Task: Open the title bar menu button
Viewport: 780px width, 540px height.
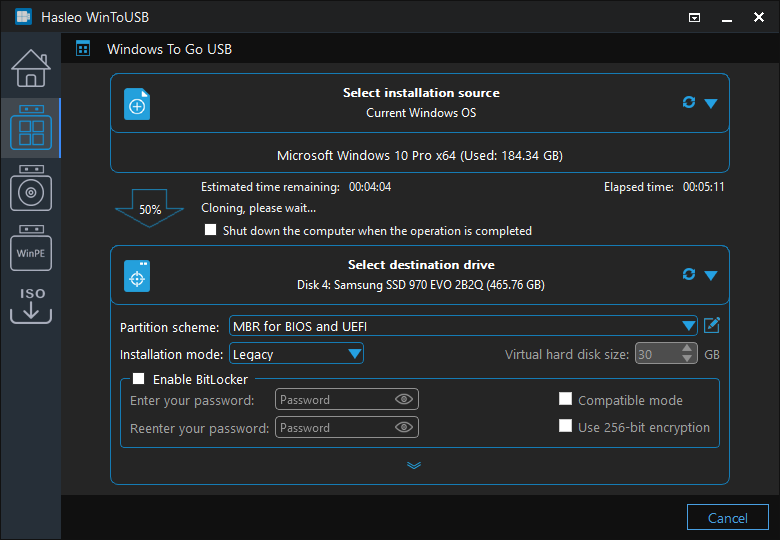Action: click(x=694, y=18)
